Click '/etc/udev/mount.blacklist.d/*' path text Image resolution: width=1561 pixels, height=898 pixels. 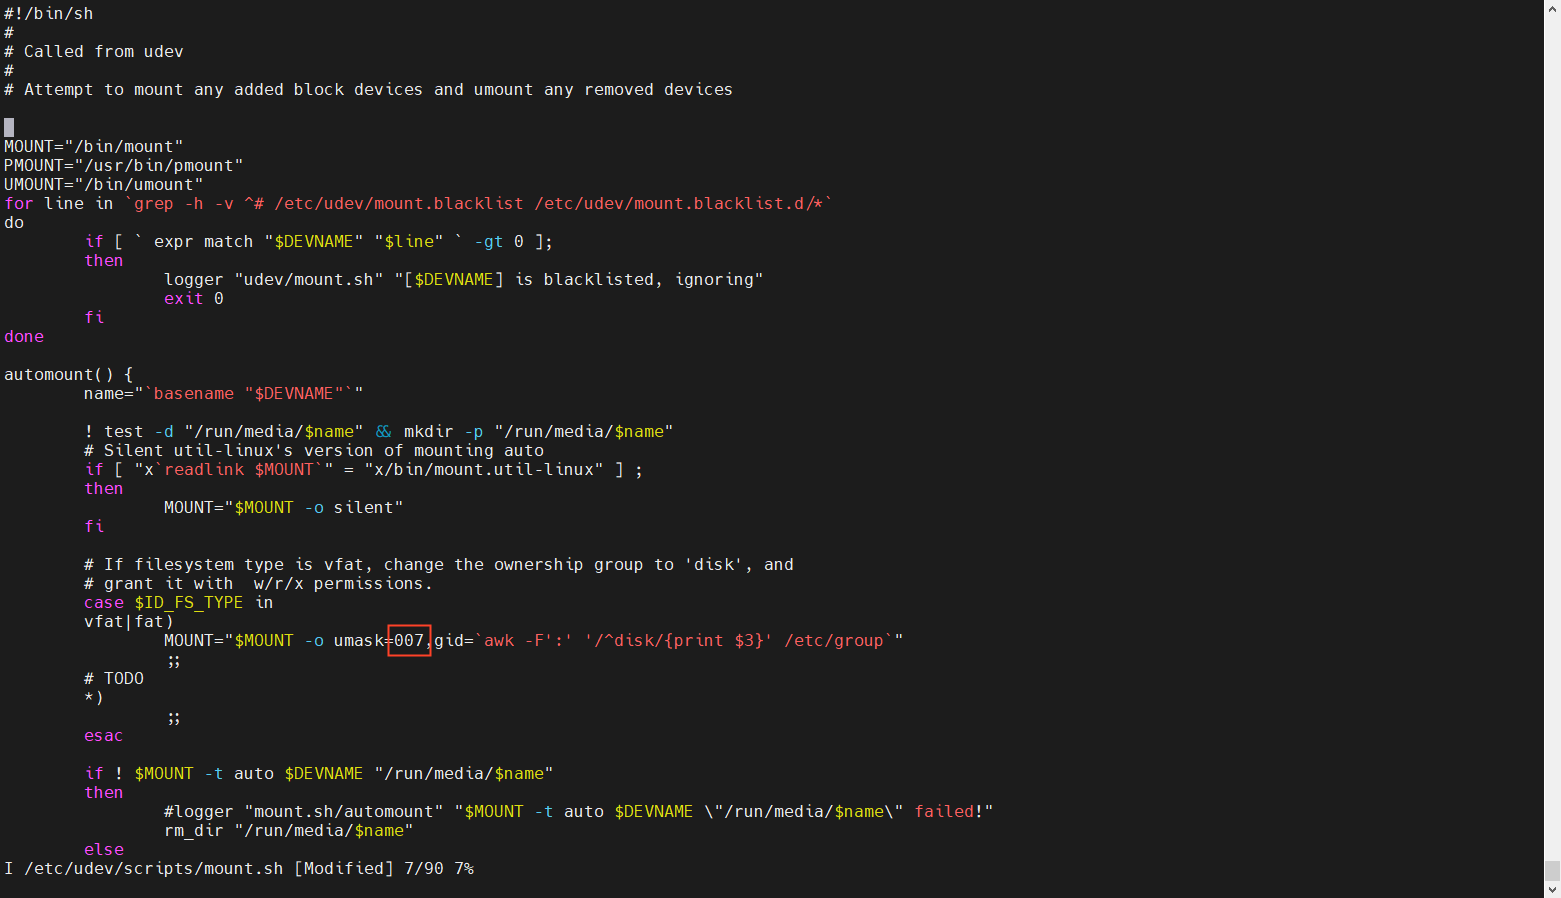679,203
